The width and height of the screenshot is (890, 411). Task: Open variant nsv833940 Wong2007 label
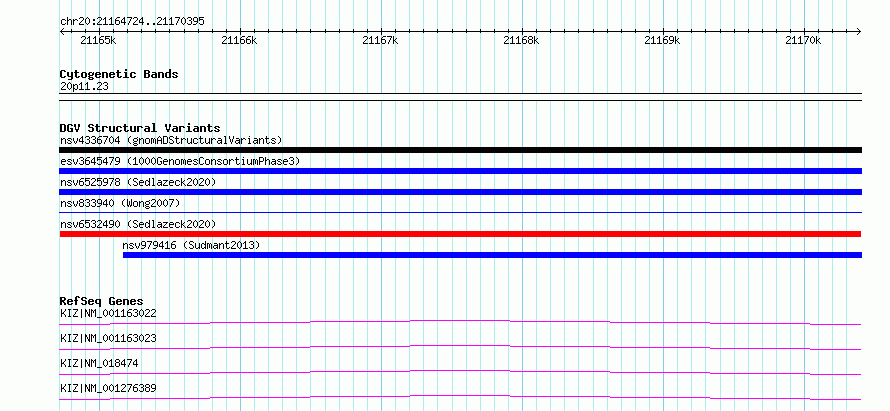[120, 203]
